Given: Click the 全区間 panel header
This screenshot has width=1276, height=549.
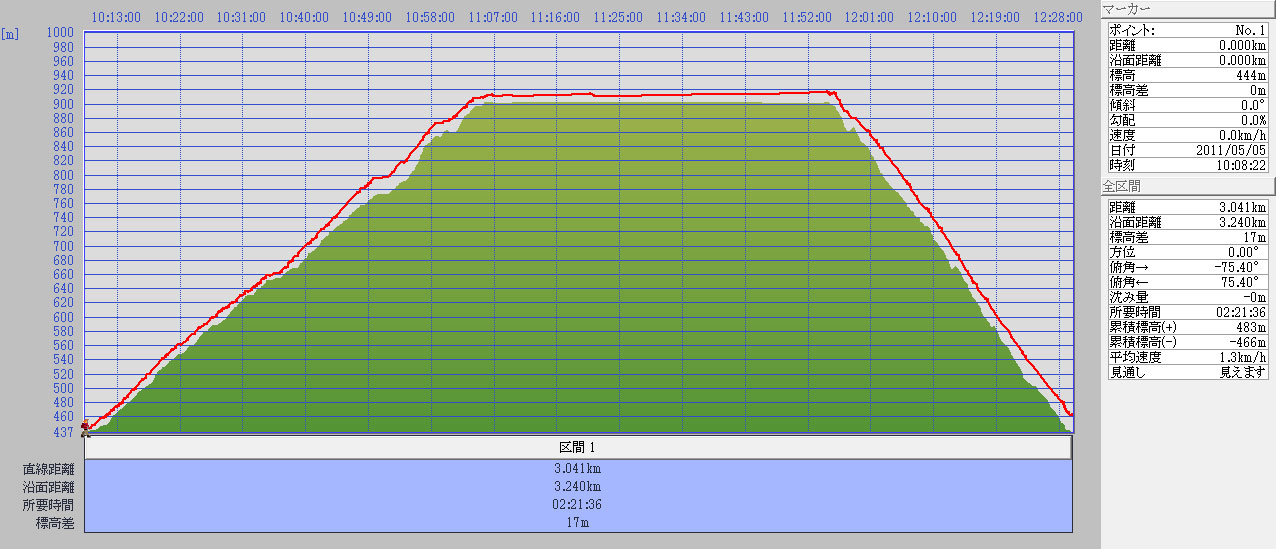Looking at the screenshot, I should click(x=1186, y=186).
